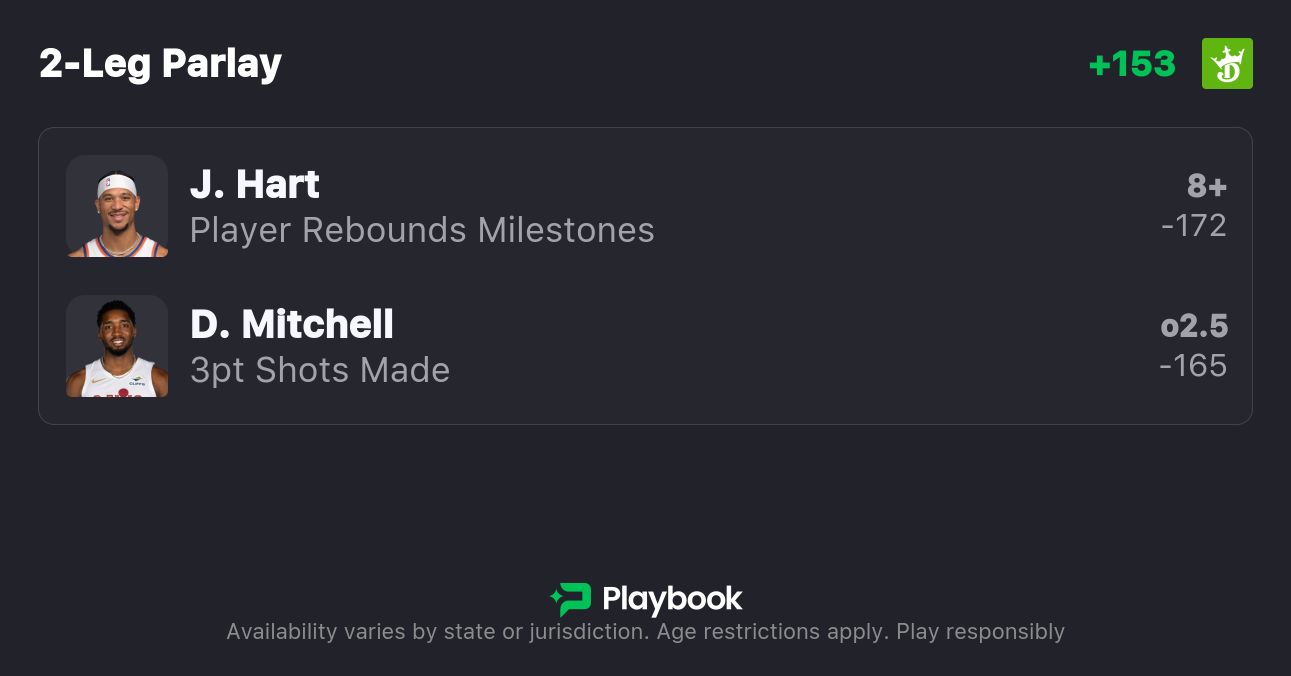Viewport: 1291px width, 676px height.
Task: Select the 3pt Shots Made market label
Action: tap(320, 370)
